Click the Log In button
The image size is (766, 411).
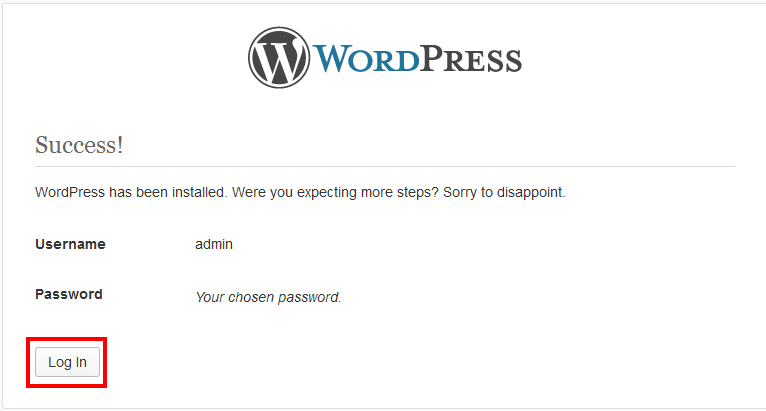point(67,362)
